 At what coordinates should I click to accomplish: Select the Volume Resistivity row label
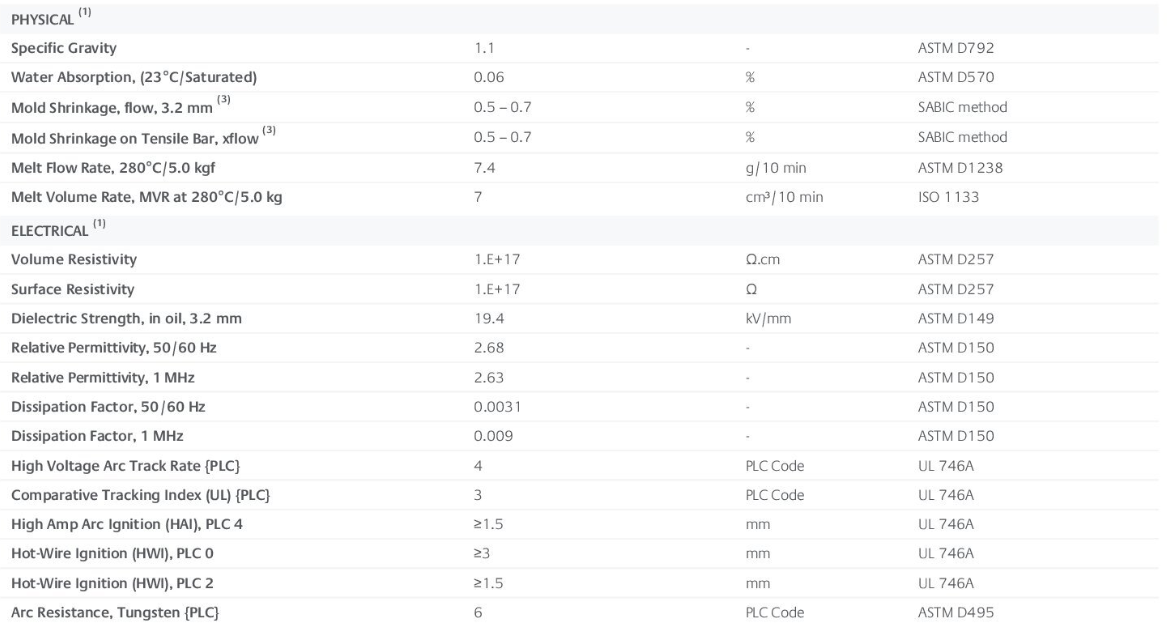coord(74,260)
